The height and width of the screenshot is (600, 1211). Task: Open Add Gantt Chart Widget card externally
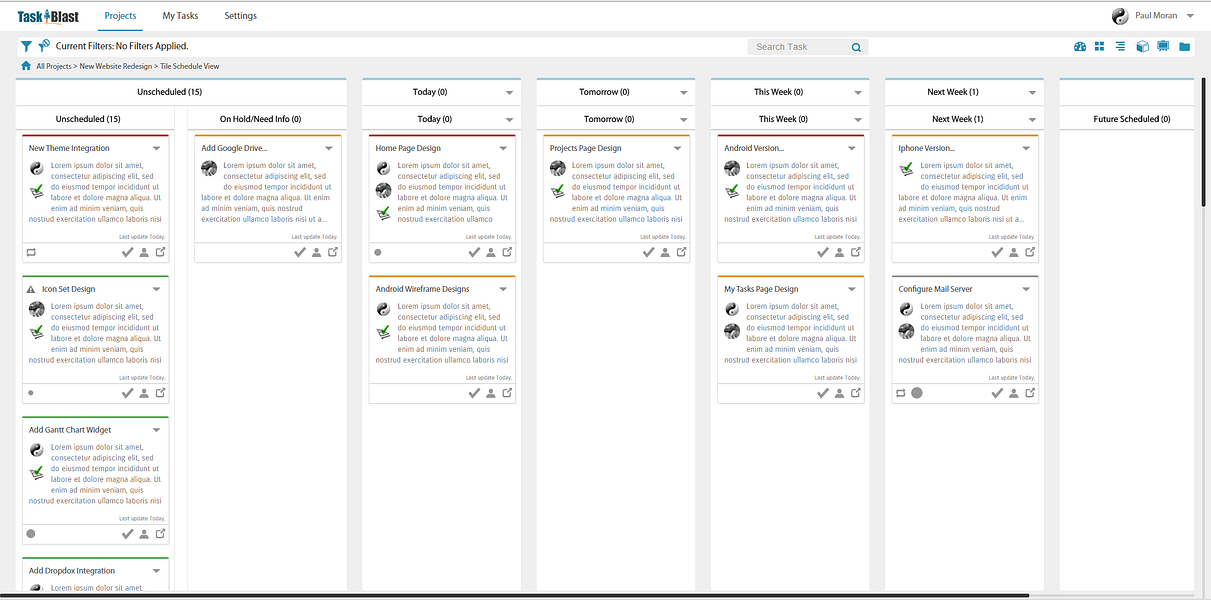click(x=160, y=534)
